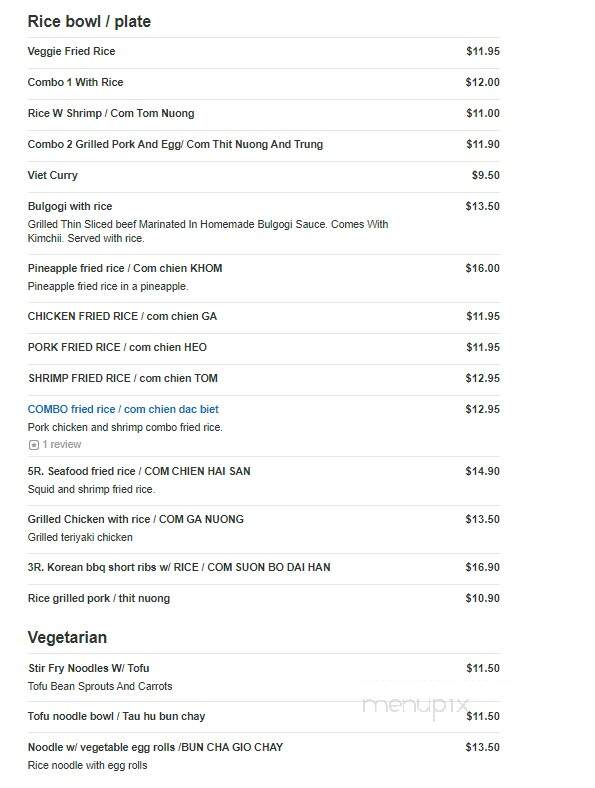Click 3R. Korean bbq short ribs item
Image resolution: width=595 pixels, height=788 pixels.
tap(179, 567)
